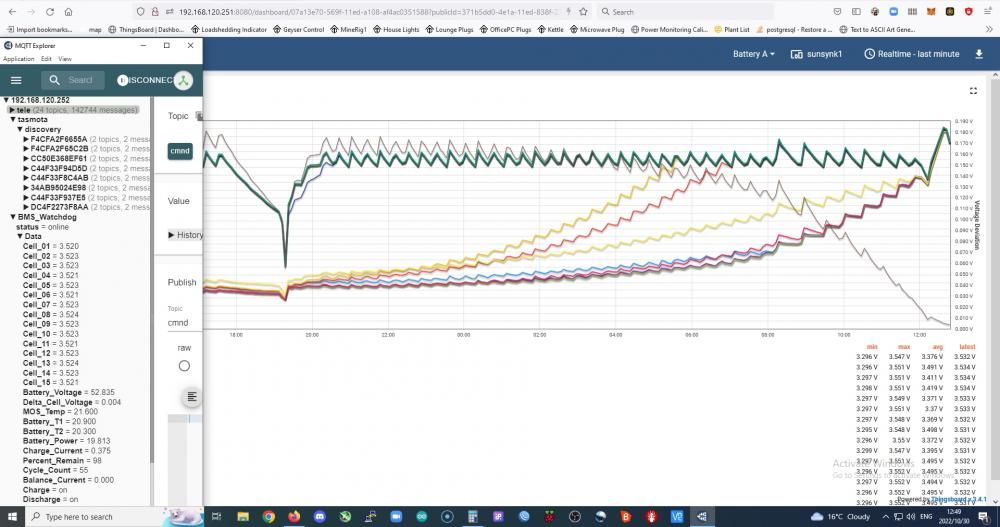Switch to Firefox on the taskbar
The image size is (1000, 527).
pyautogui.click(x=294, y=517)
